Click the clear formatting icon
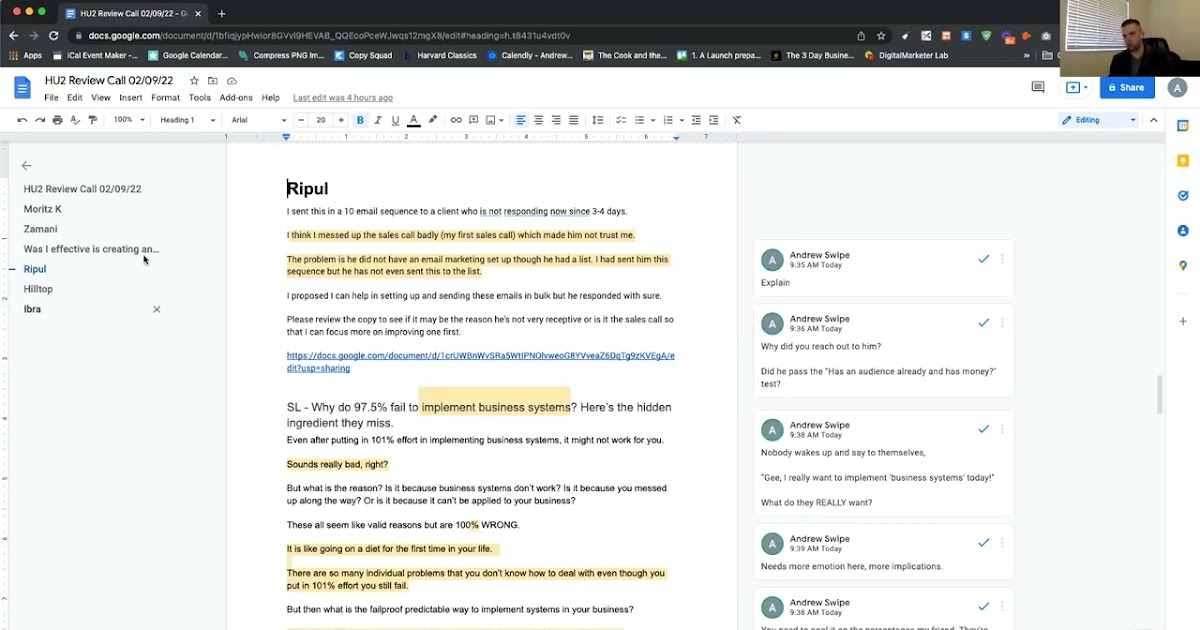The height and width of the screenshot is (630, 1200). (737, 120)
